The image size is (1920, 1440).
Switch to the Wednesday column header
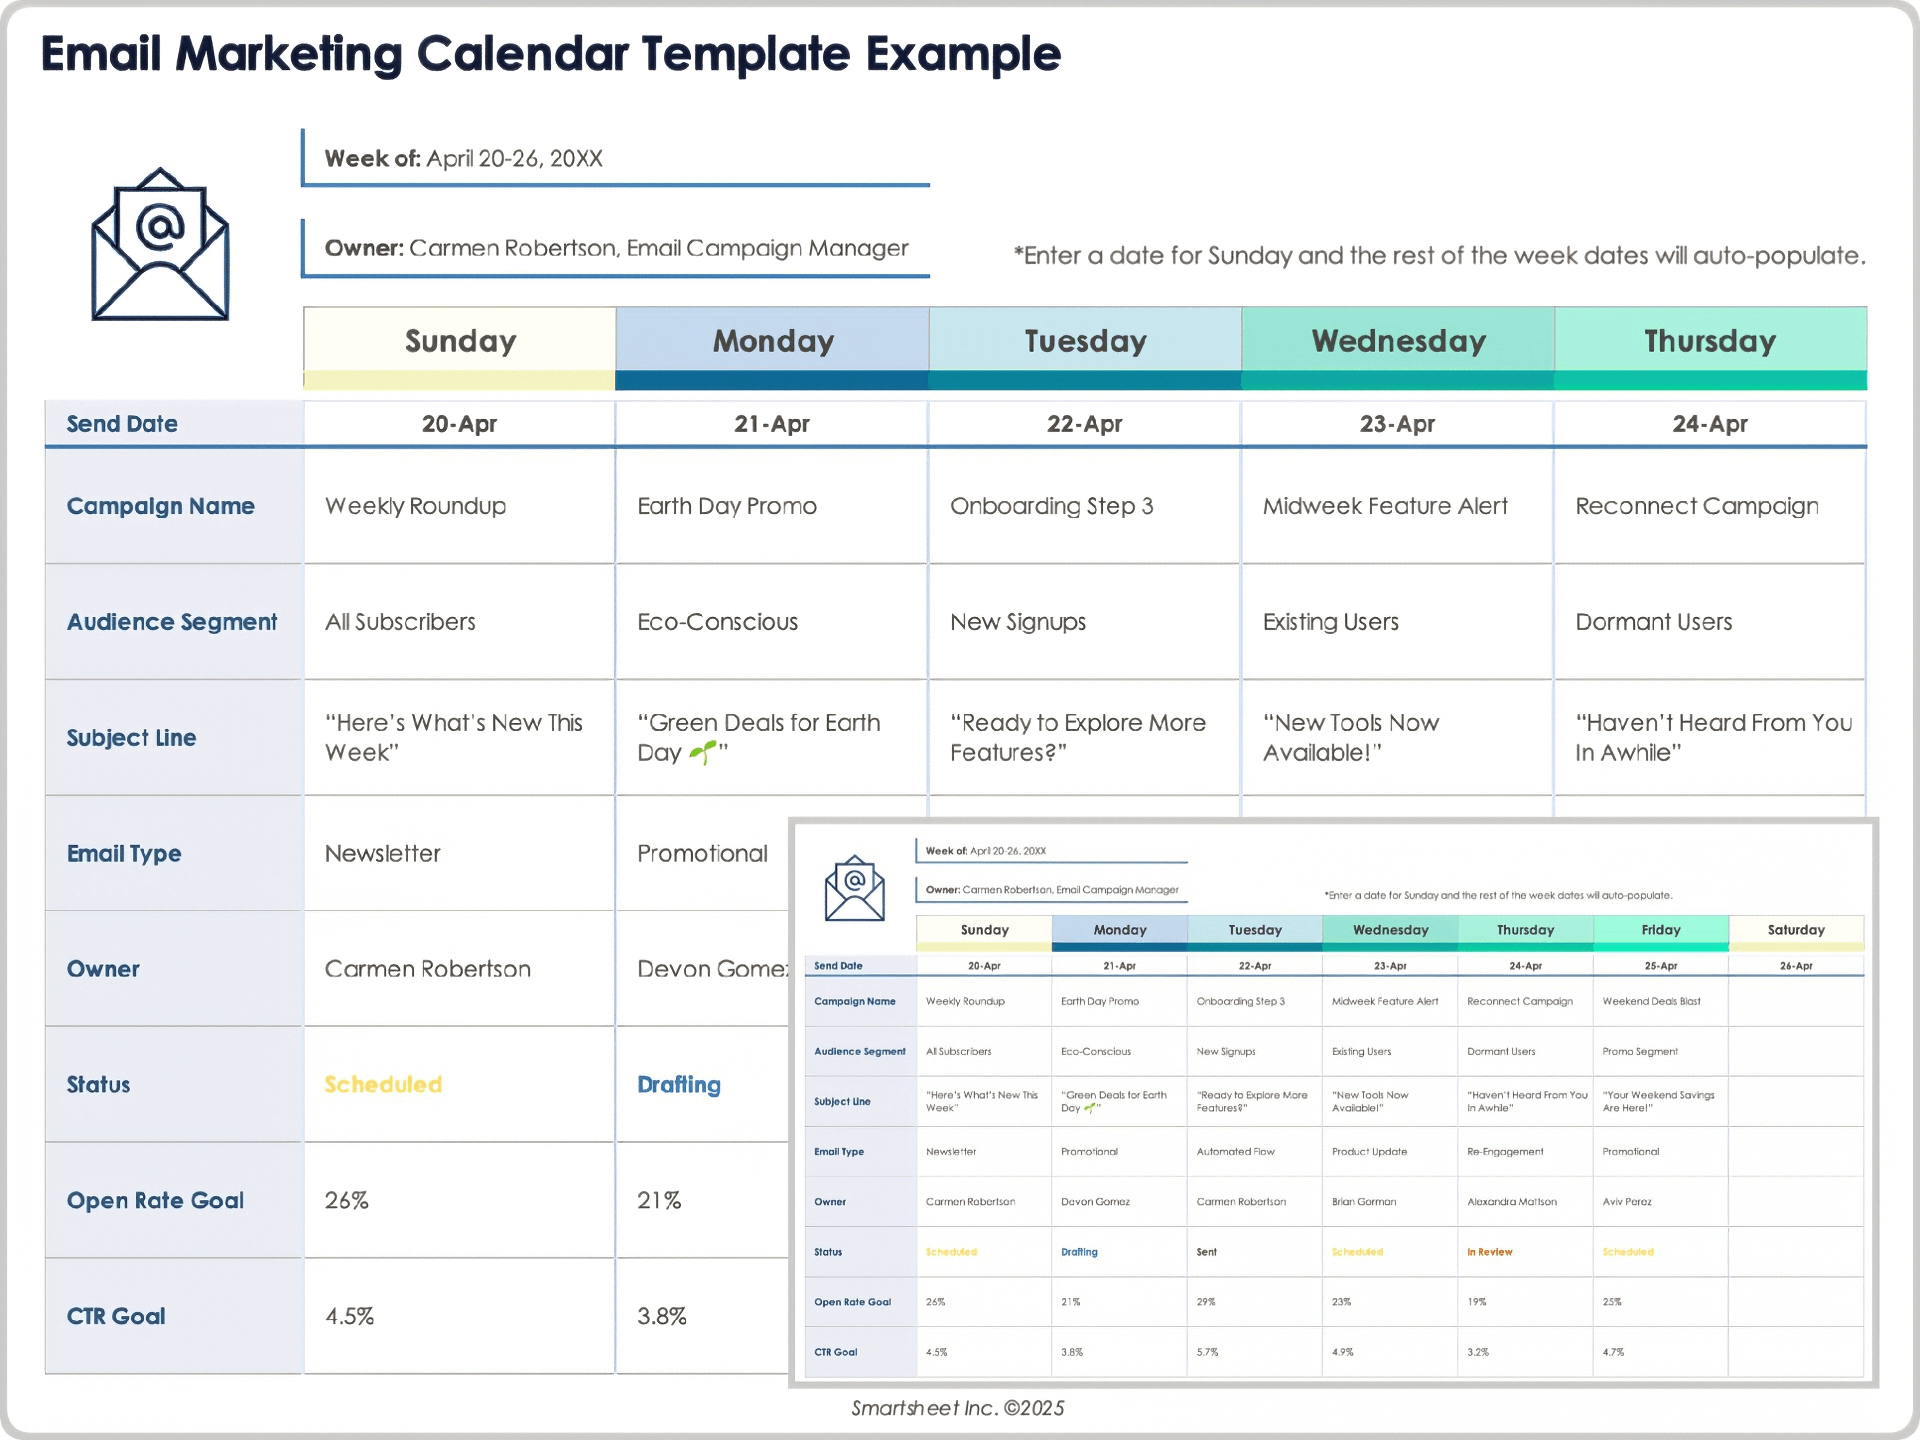click(1396, 341)
